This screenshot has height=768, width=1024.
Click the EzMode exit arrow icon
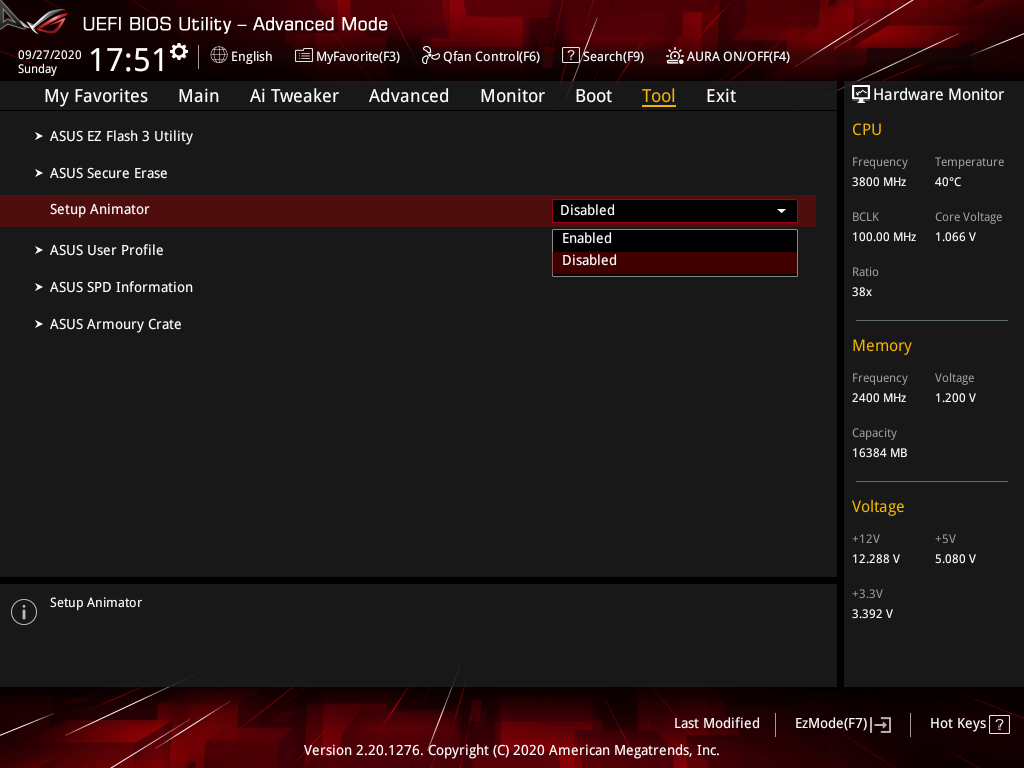[881, 724]
